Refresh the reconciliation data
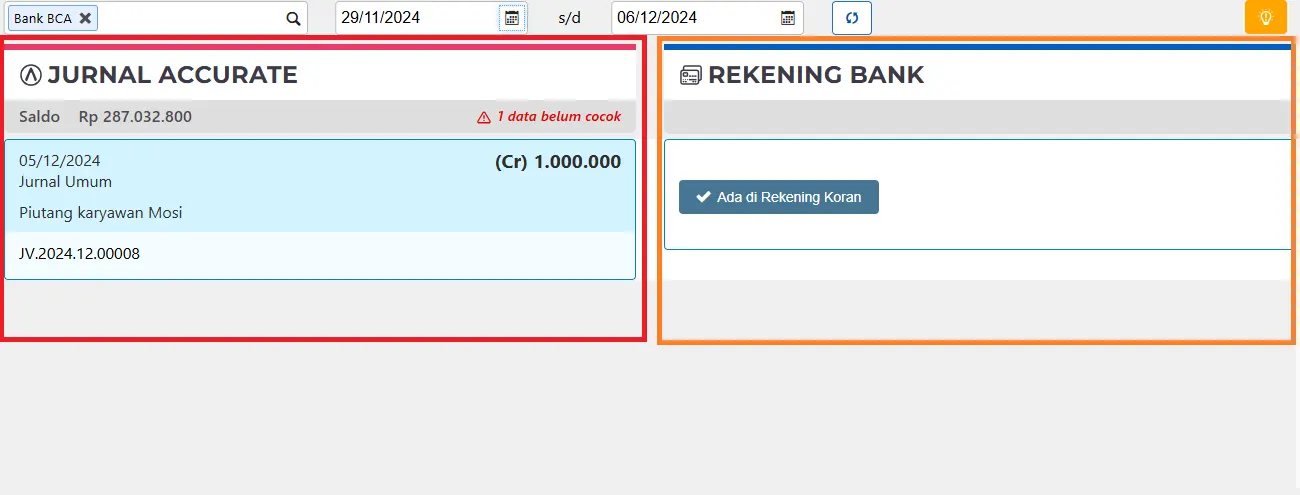1300x495 pixels. tap(852, 18)
